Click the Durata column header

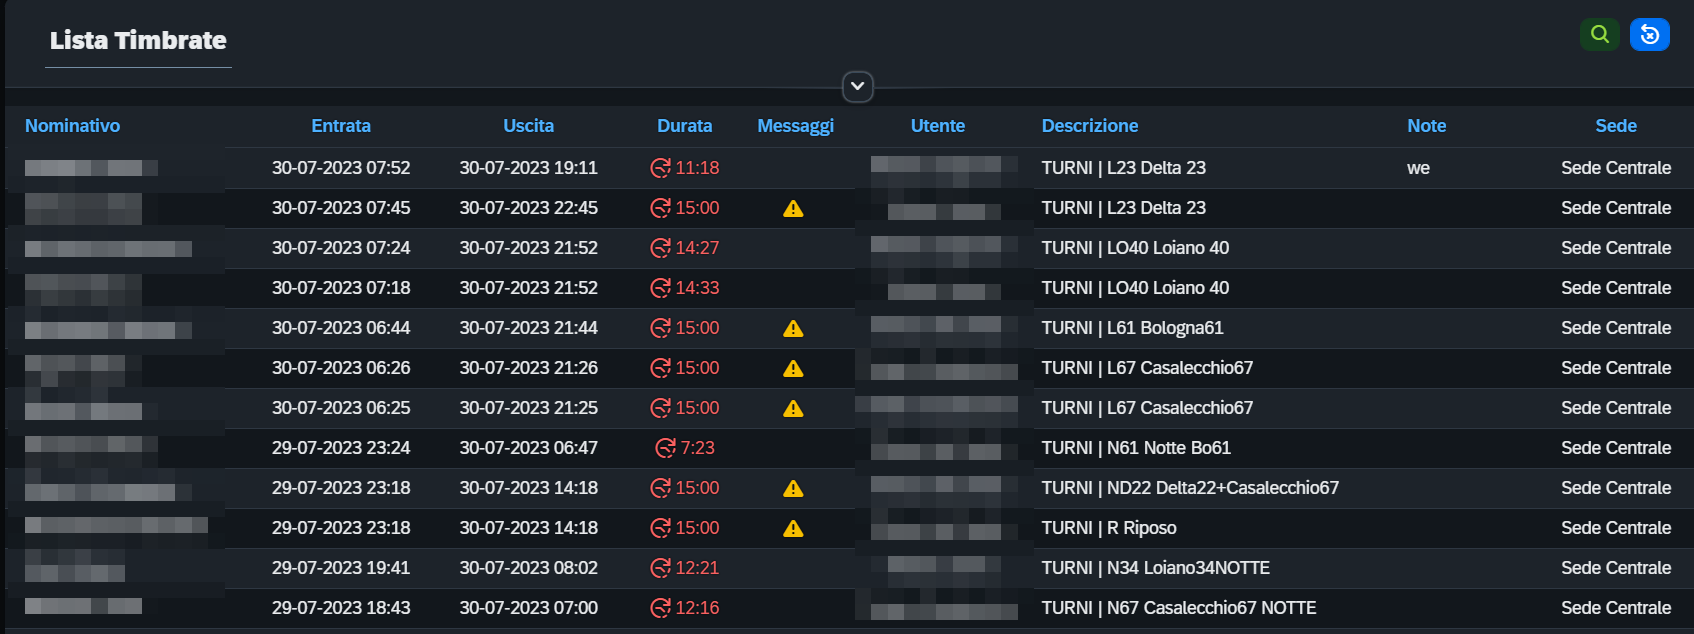click(x=685, y=126)
